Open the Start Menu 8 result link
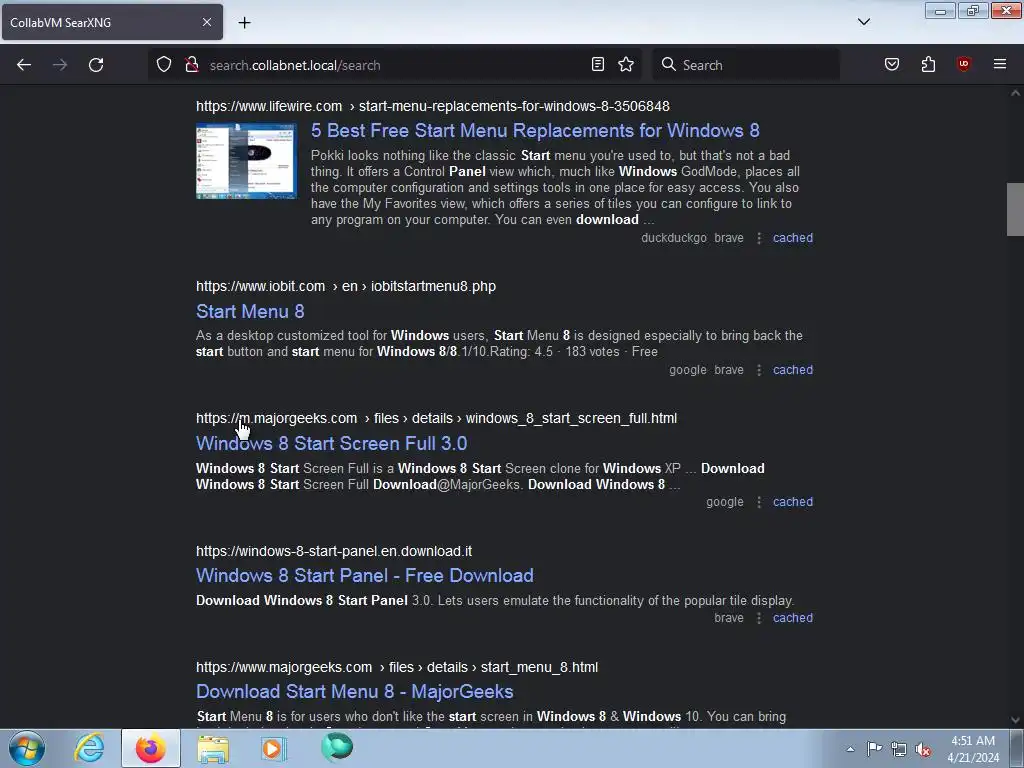The width and height of the screenshot is (1024, 768). pos(250,312)
